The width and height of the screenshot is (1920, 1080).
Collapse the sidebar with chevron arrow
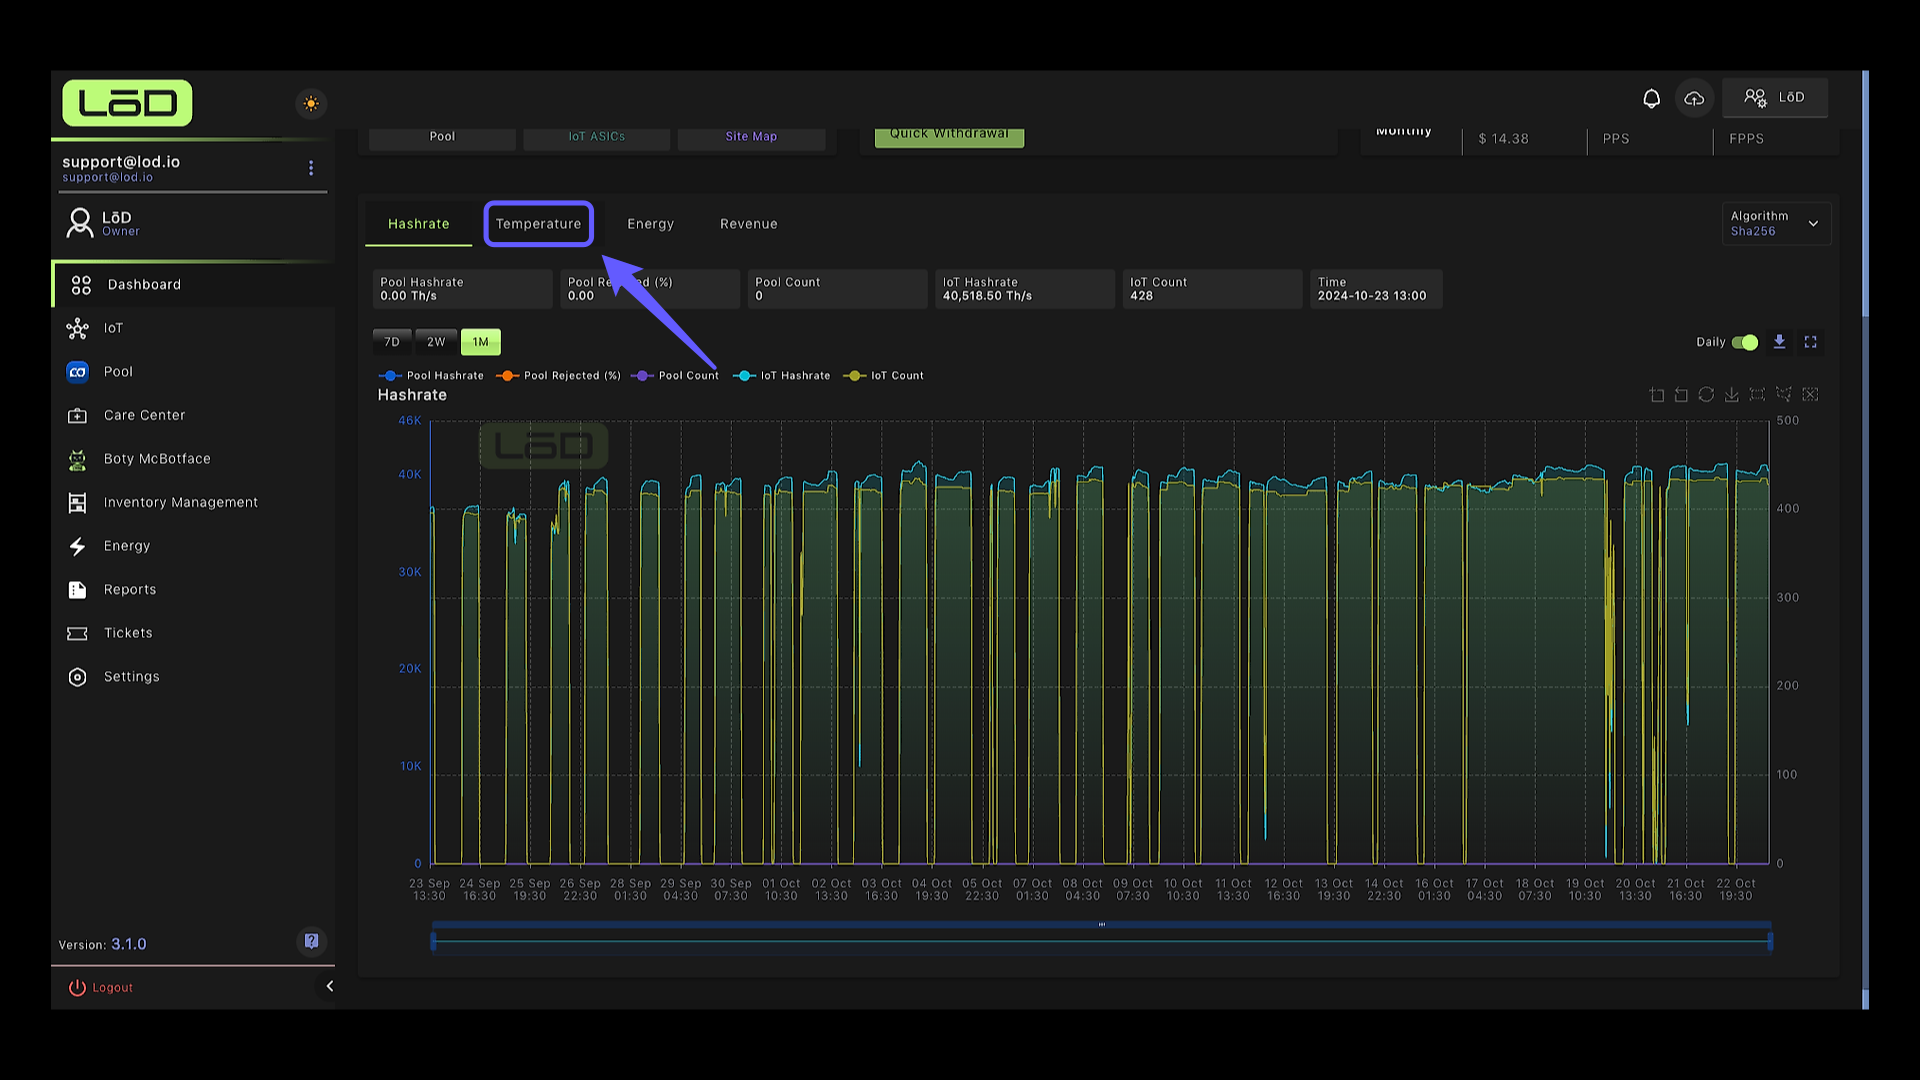pos(329,987)
